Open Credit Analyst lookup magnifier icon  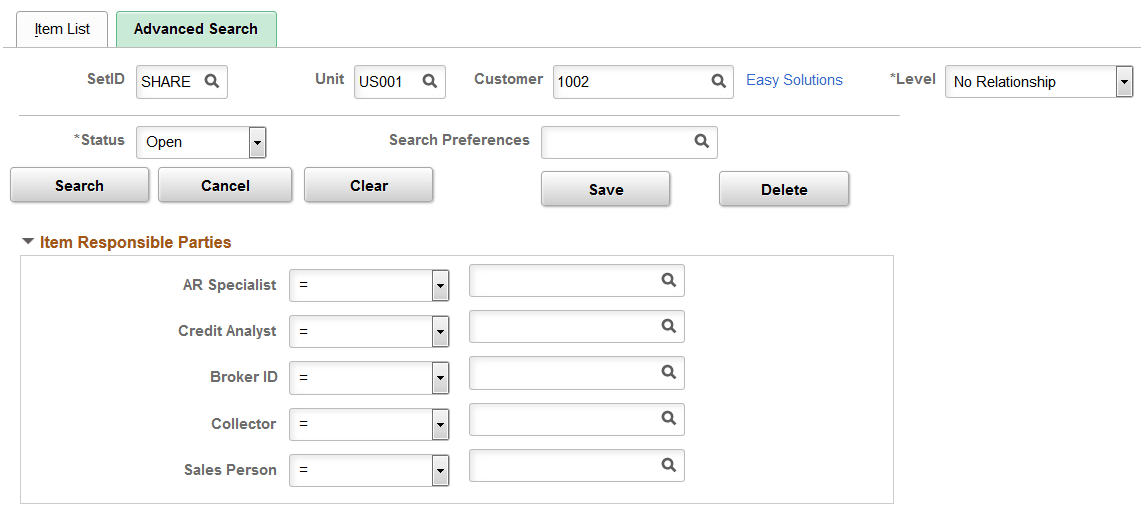[669, 326]
